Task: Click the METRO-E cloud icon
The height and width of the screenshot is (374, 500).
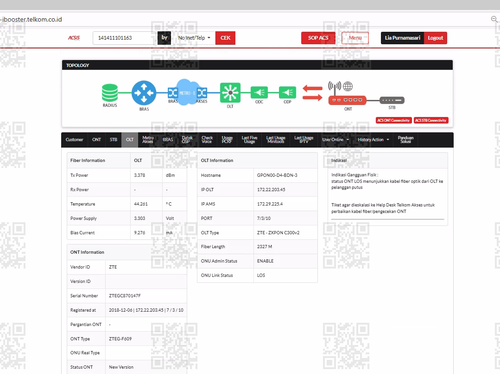Action: coord(187,92)
